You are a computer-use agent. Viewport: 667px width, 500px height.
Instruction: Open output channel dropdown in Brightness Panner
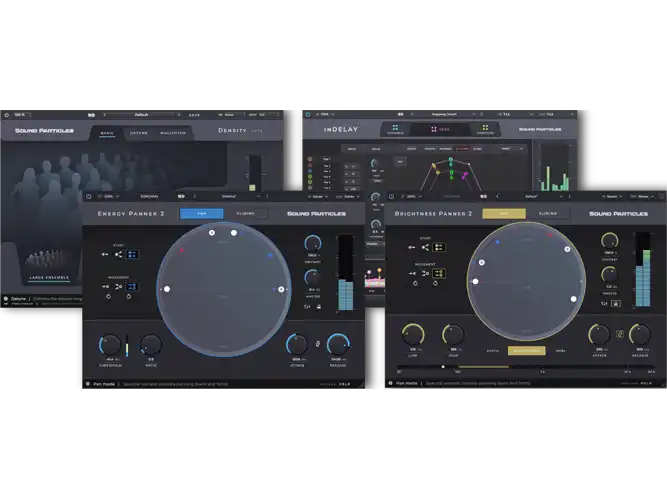(x=642, y=197)
